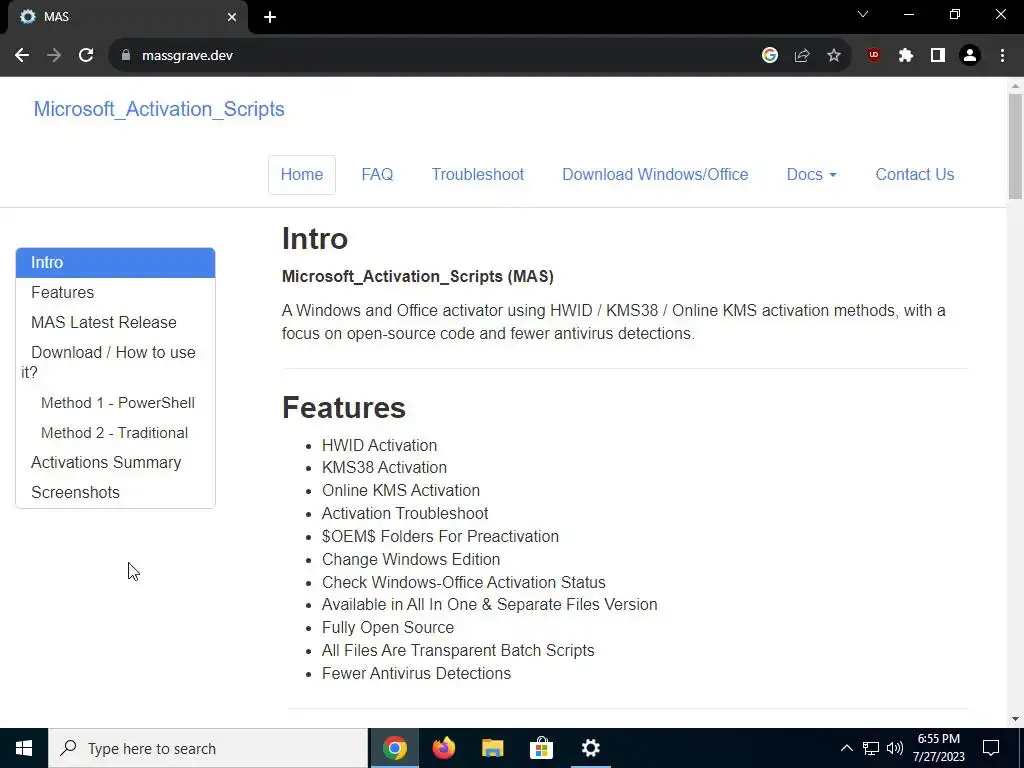Open the Microsoft_Activation_Scripts site title link

pyautogui.click(x=159, y=109)
